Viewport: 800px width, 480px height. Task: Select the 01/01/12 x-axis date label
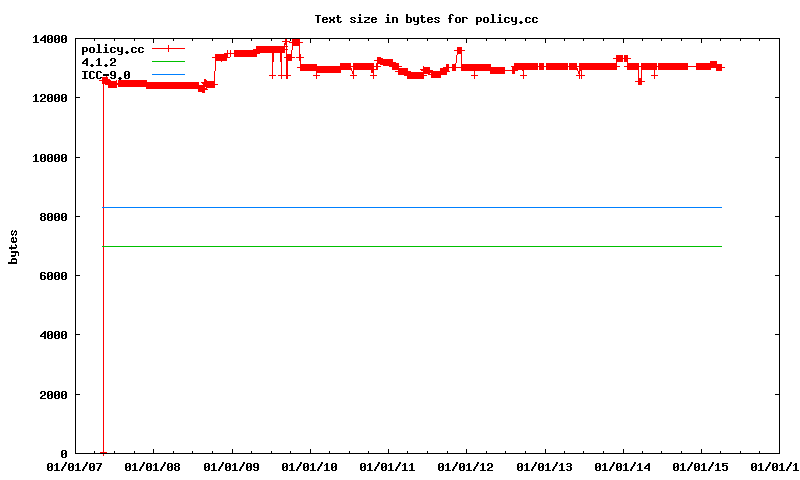467,467
